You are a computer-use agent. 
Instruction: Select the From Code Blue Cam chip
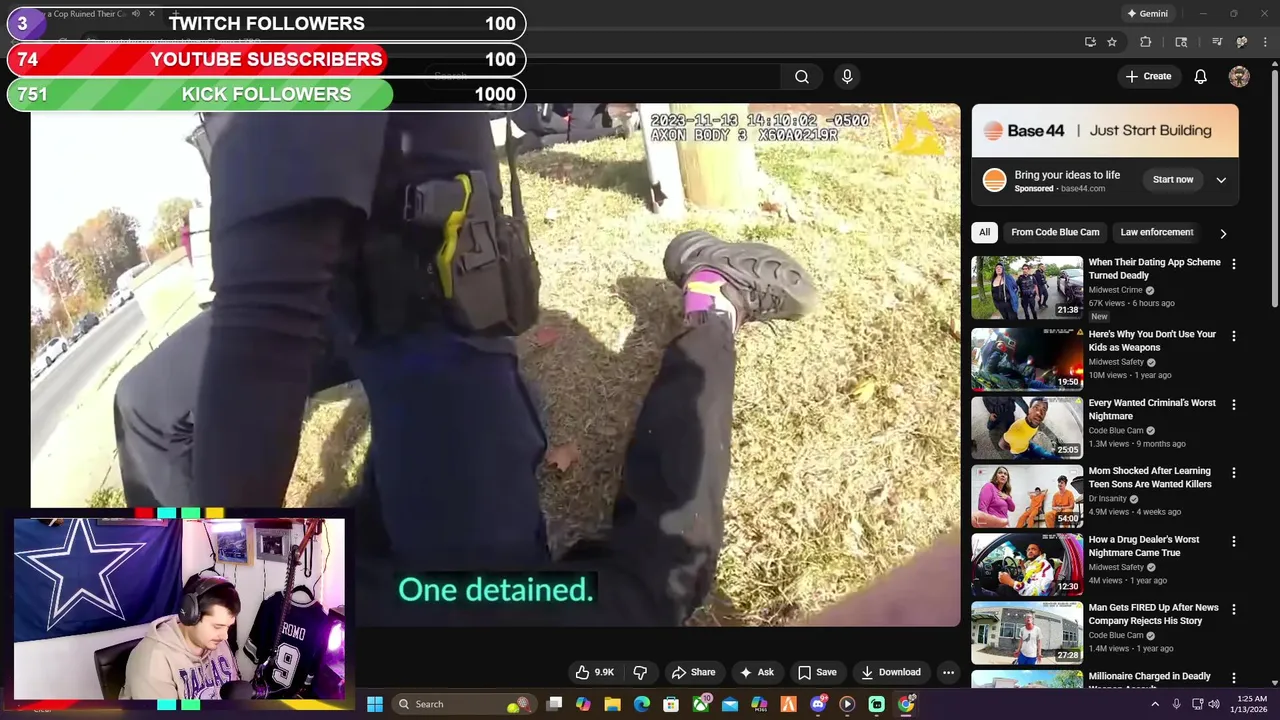click(1055, 232)
